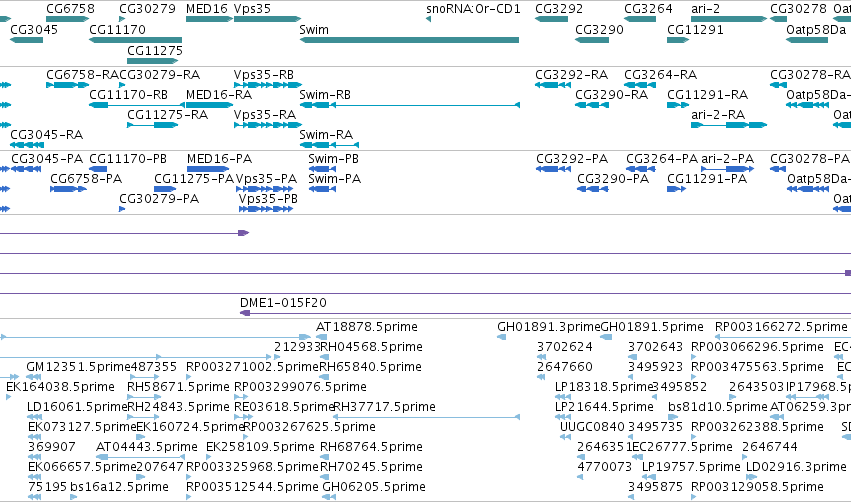
Task: Select the CG3290-PA protein label
Action: coord(613,179)
